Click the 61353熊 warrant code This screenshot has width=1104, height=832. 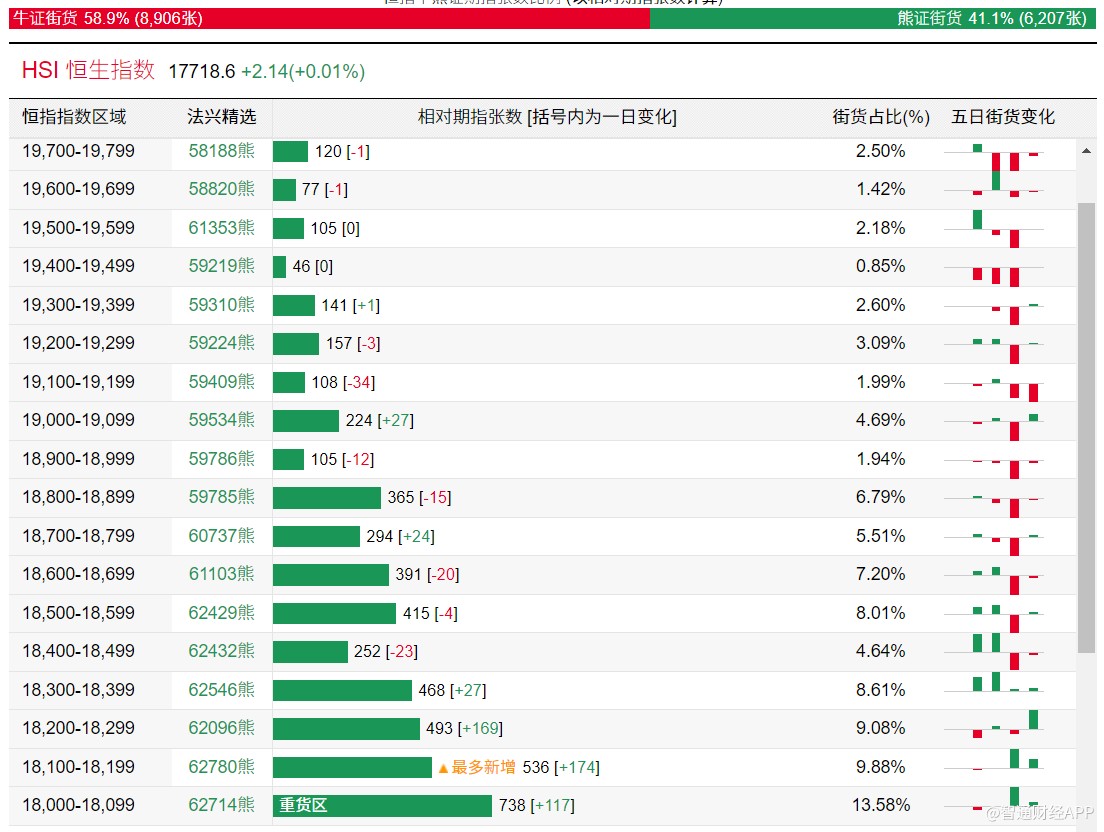click(221, 228)
